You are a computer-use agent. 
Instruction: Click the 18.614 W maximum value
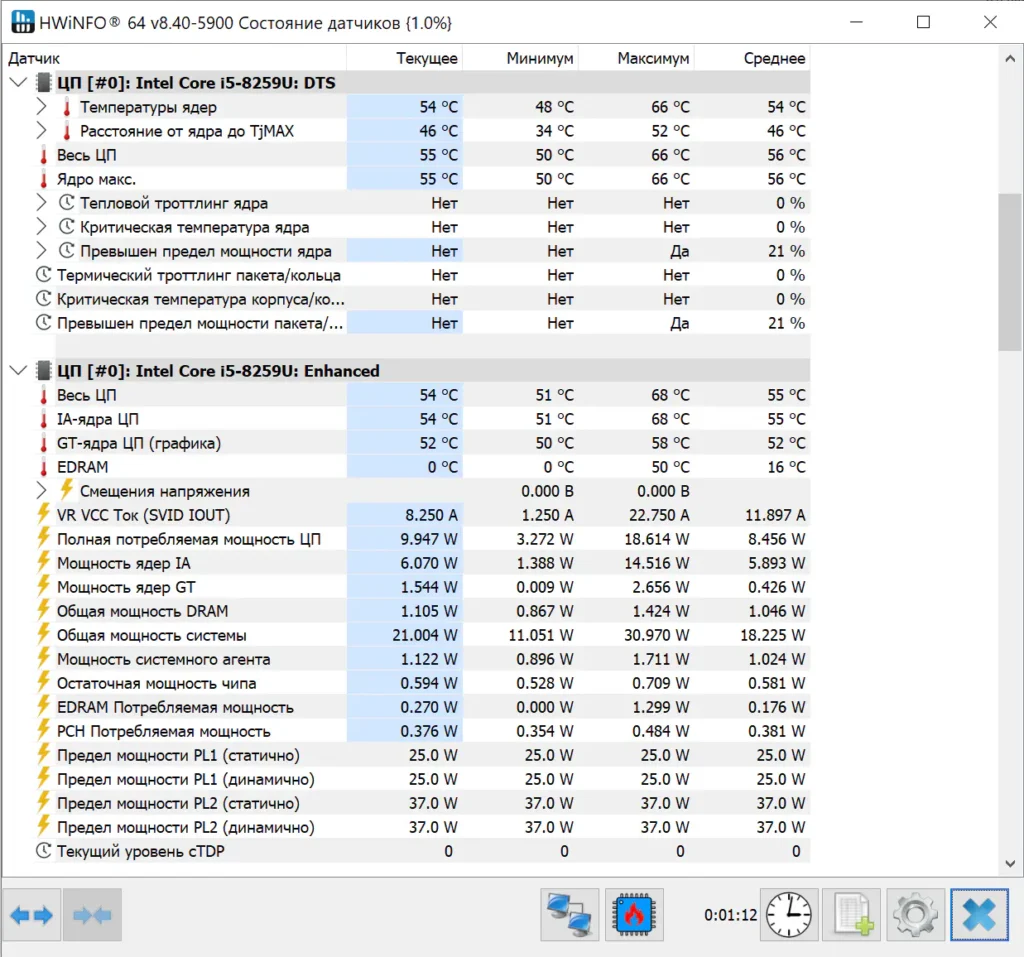[x=657, y=539]
